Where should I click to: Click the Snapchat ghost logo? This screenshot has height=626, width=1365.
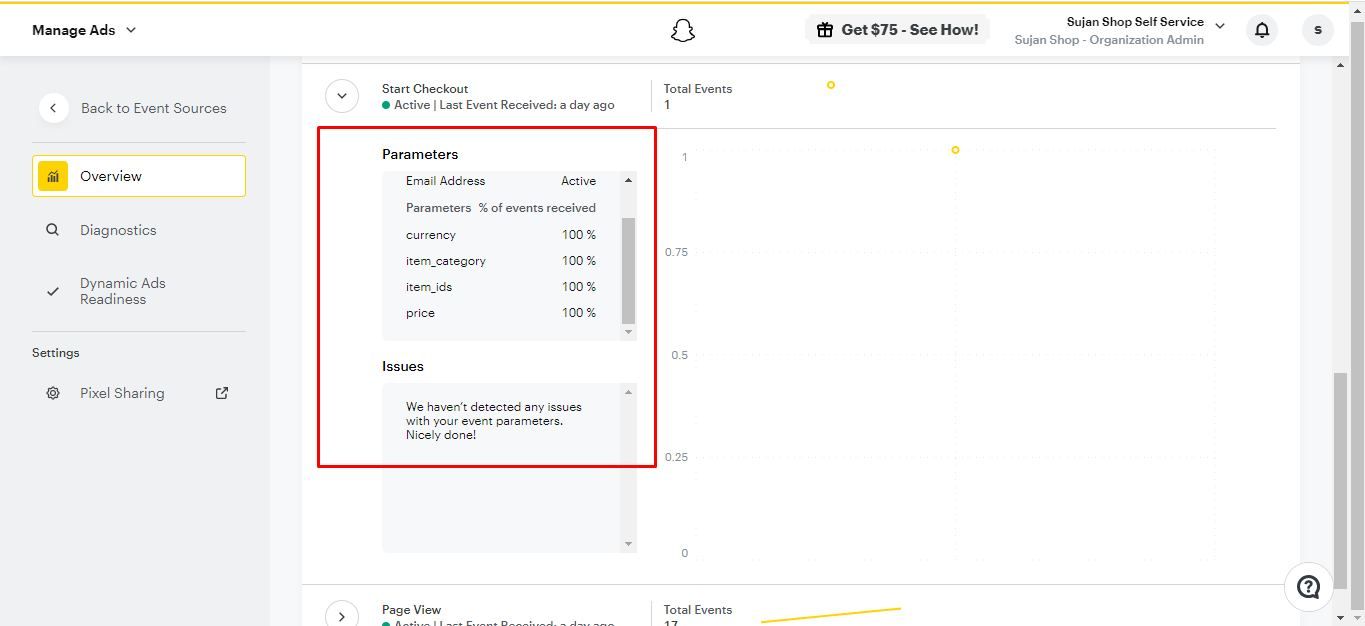tap(682, 30)
